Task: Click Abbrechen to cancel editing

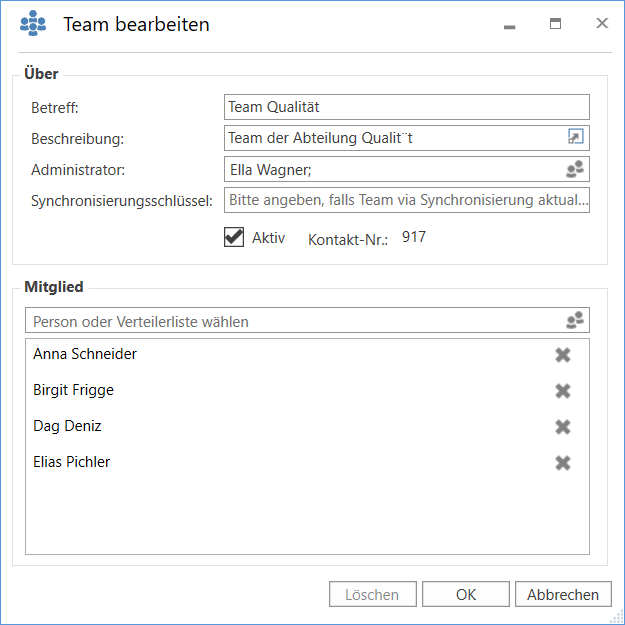Action: click(x=563, y=594)
